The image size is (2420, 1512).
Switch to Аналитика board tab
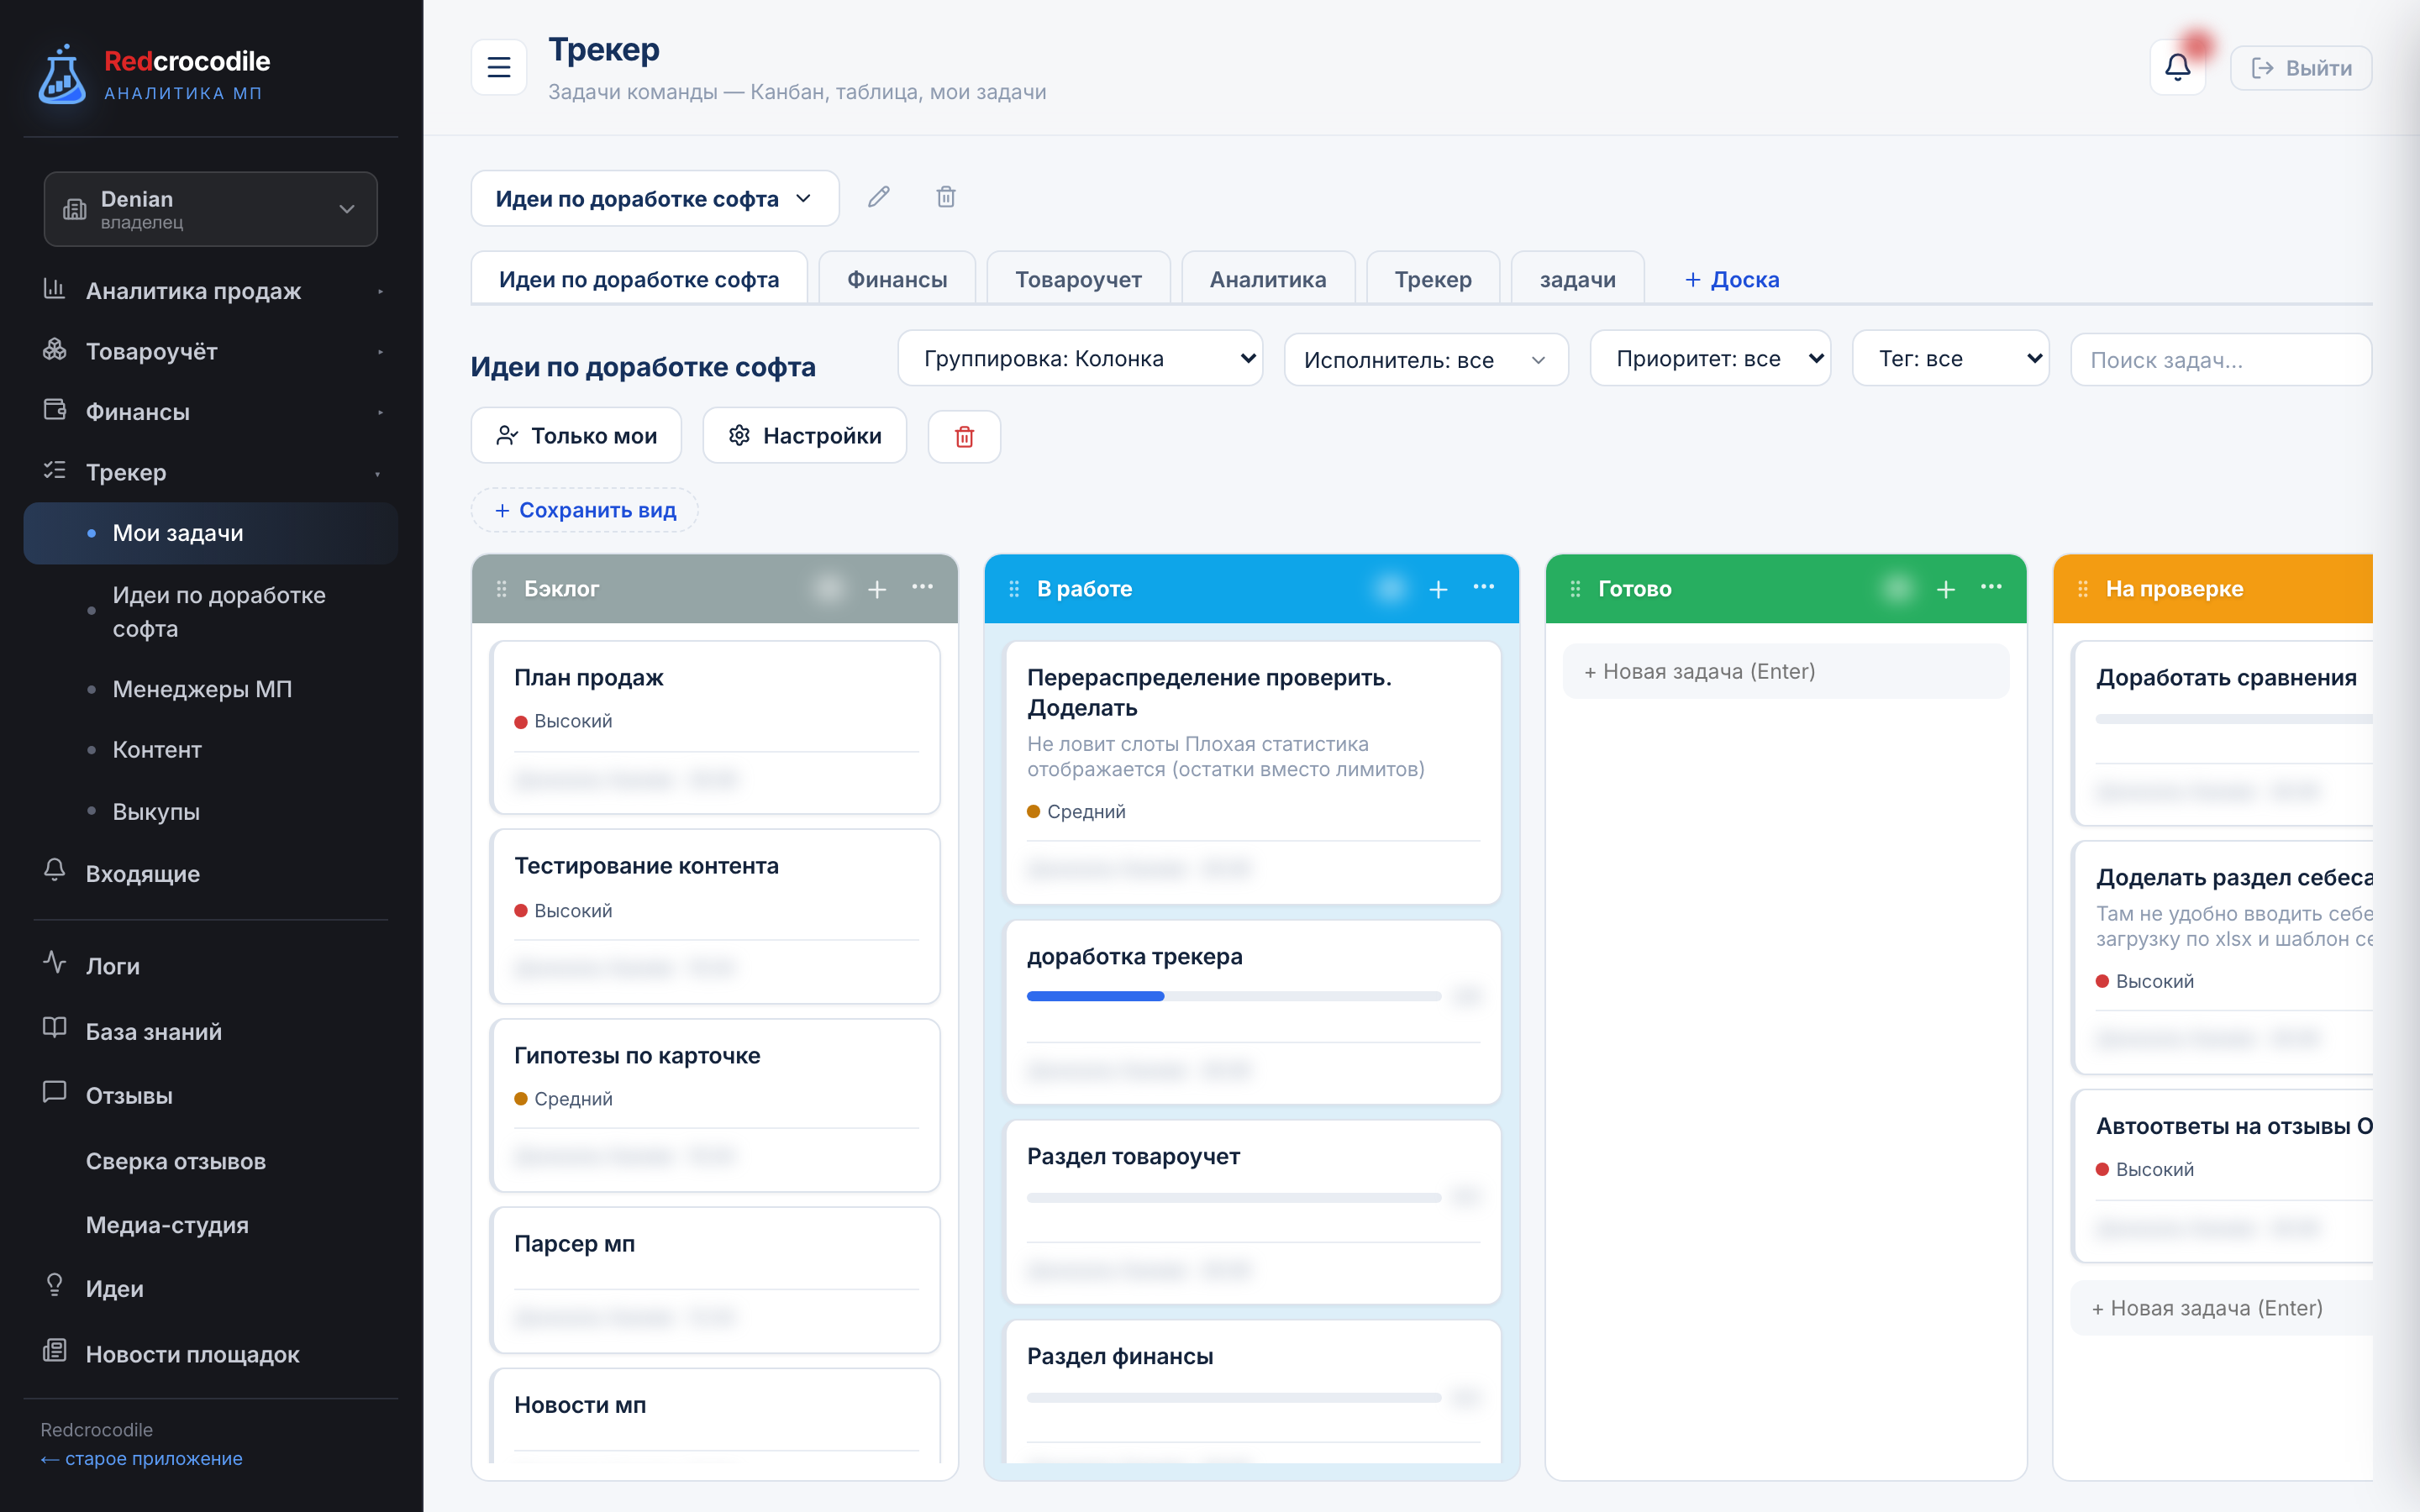(1267, 279)
